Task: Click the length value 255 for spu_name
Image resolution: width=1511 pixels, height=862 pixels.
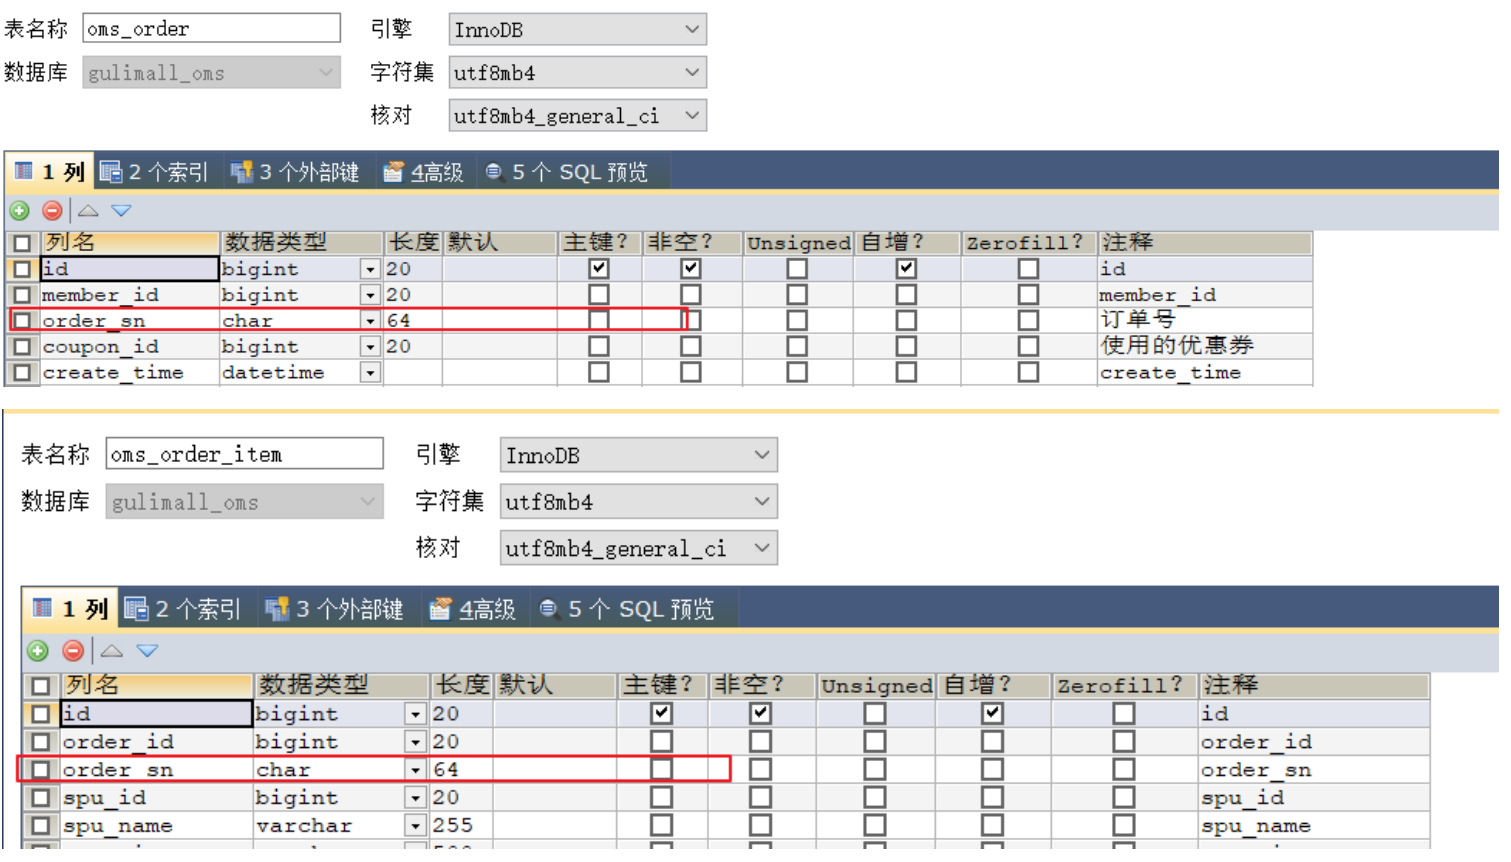Action: (x=462, y=826)
